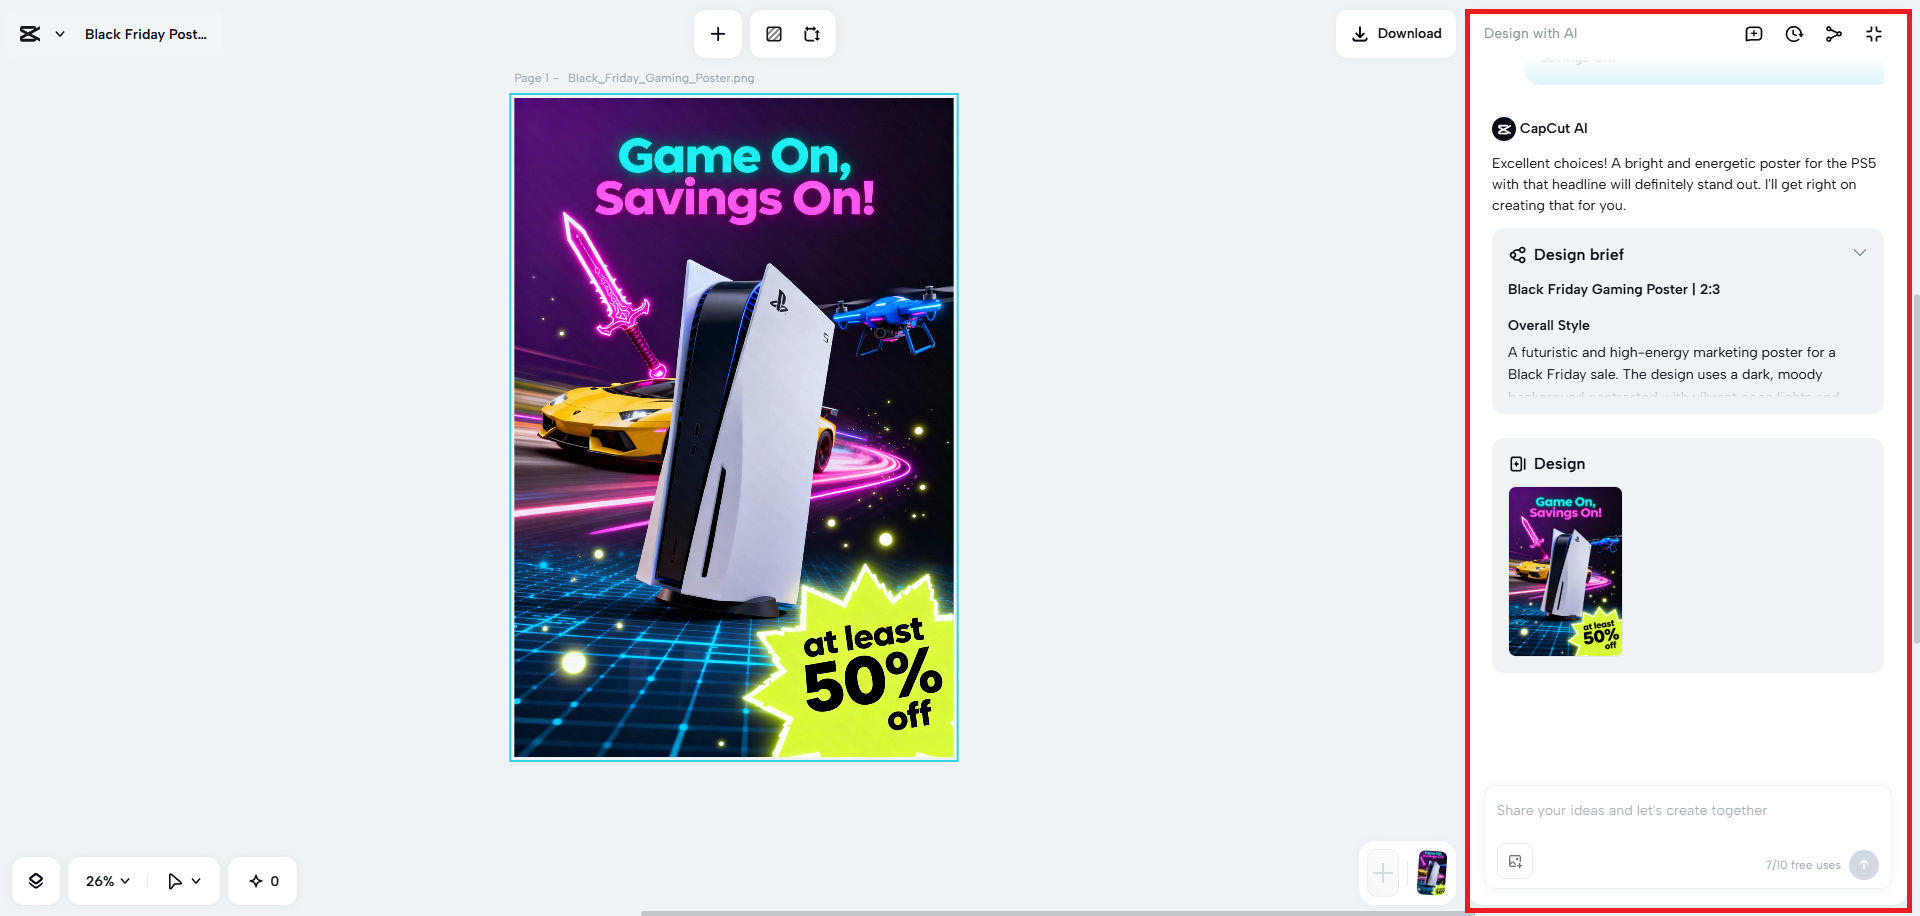Start a new AI chat
Screen dimensions: 1920x916
click(1754, 34)
